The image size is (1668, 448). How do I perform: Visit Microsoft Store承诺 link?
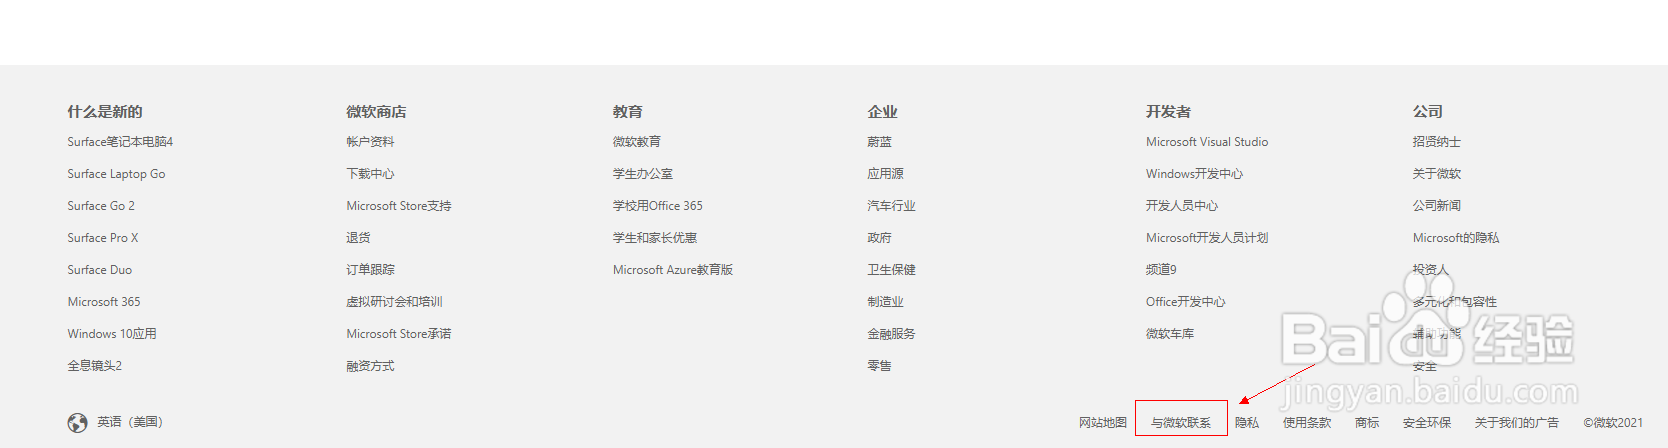pos(399,334)
